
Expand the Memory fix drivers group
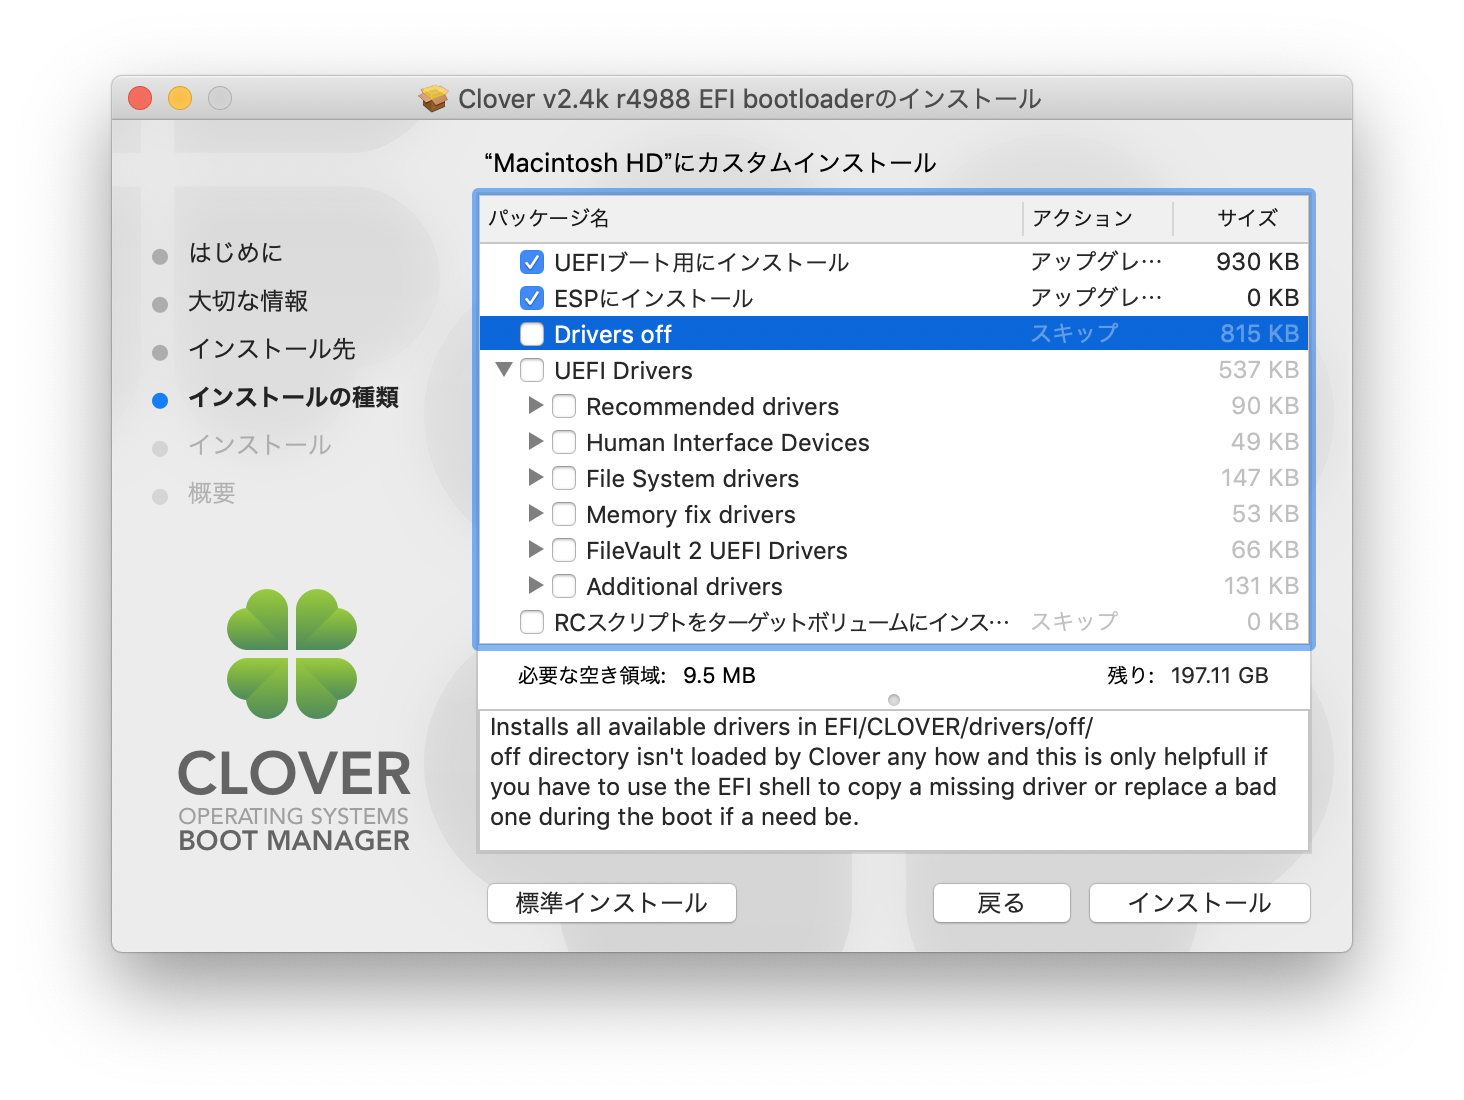(536, 513)
